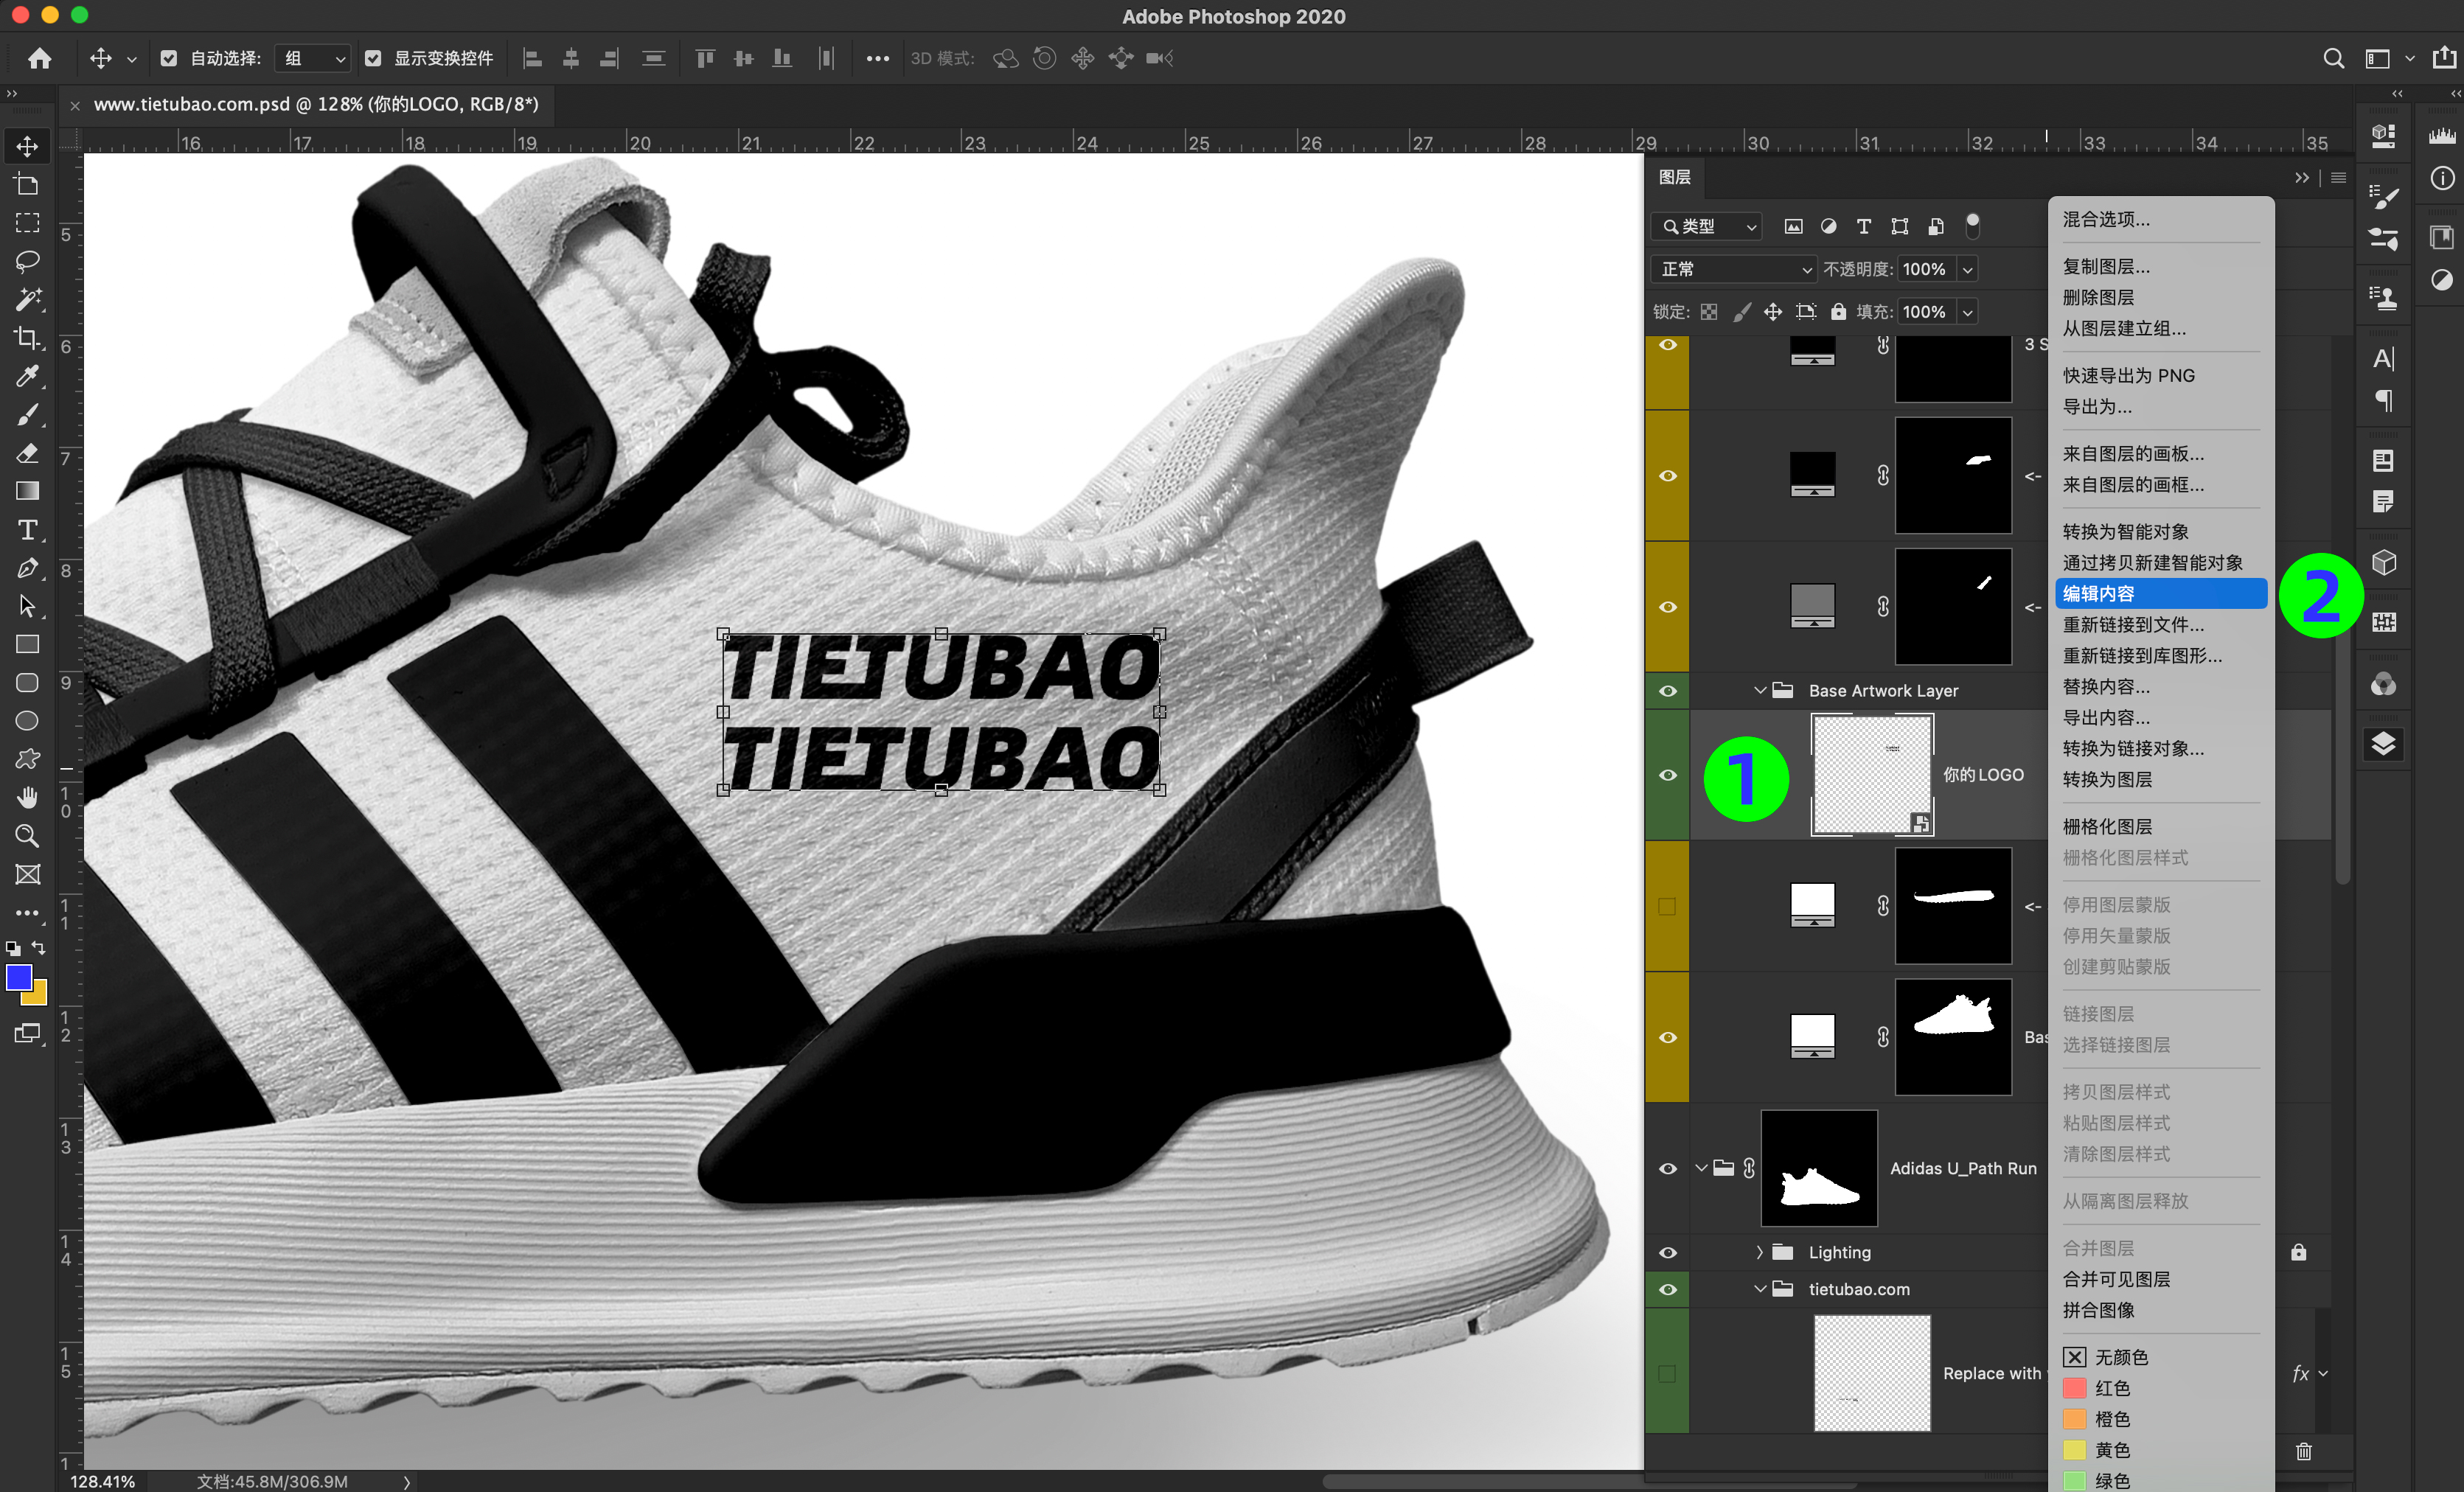Open the Search icon at top right

(2333, 58)
